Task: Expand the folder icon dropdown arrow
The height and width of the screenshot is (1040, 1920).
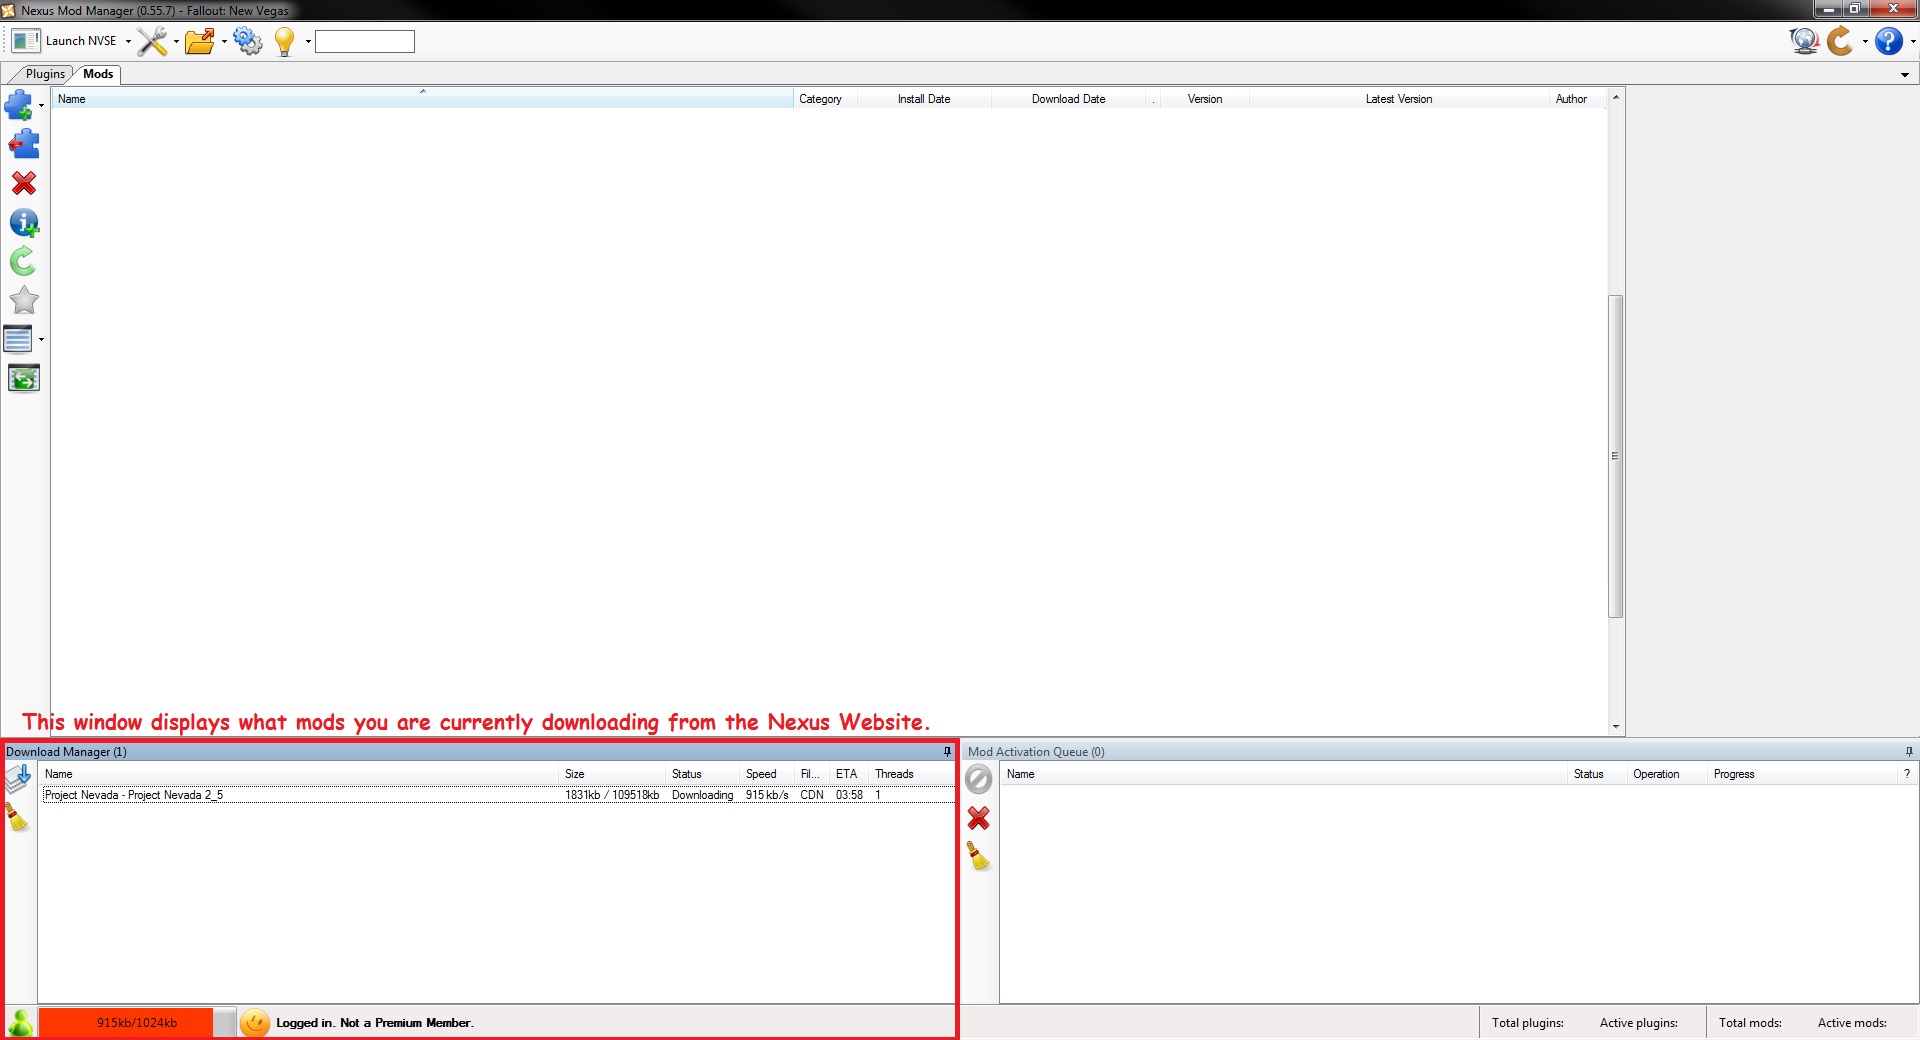Action: [x=224, y=42]
